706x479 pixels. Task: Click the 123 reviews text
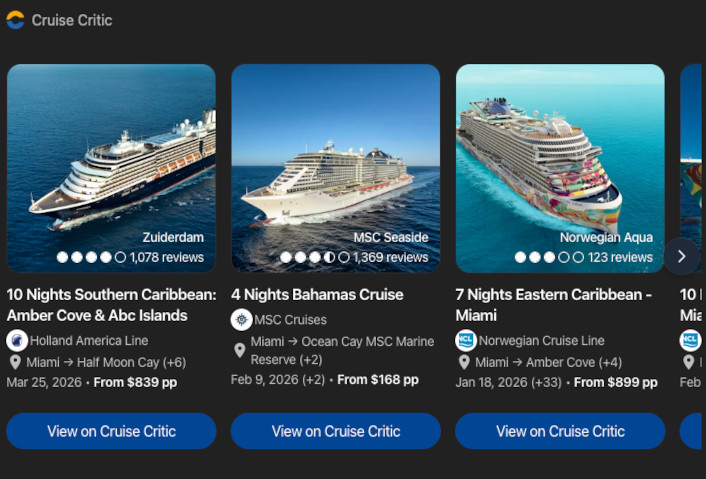coord(620,257)
